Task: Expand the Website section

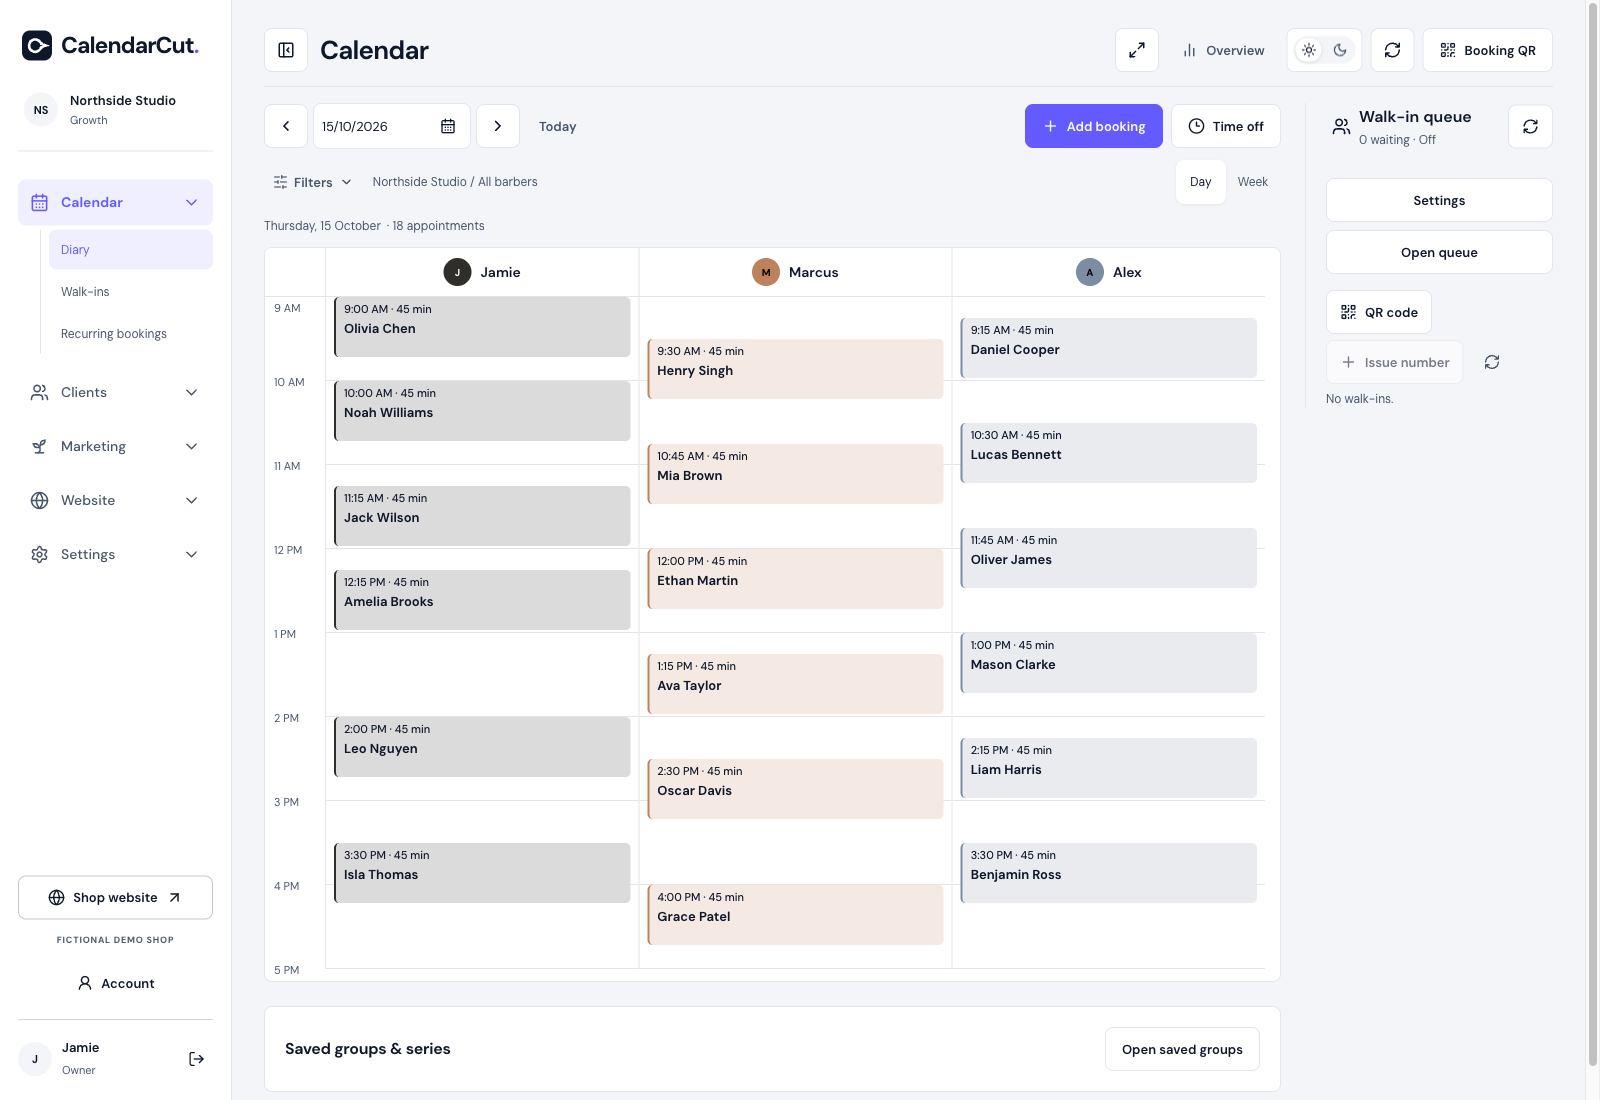Action: (x=115, y=500)
